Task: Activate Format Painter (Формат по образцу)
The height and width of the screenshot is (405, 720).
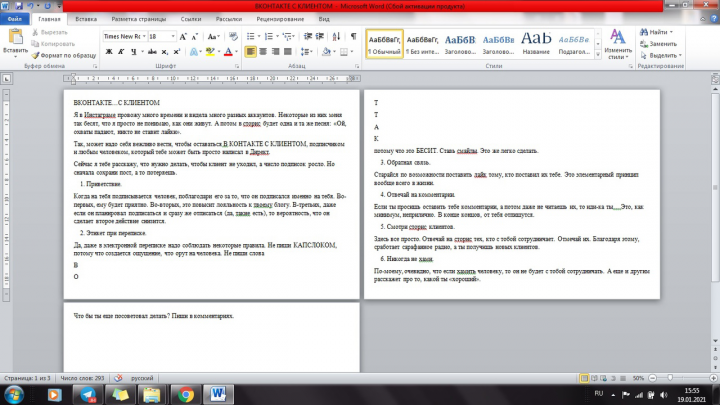Action: point(64,55)
